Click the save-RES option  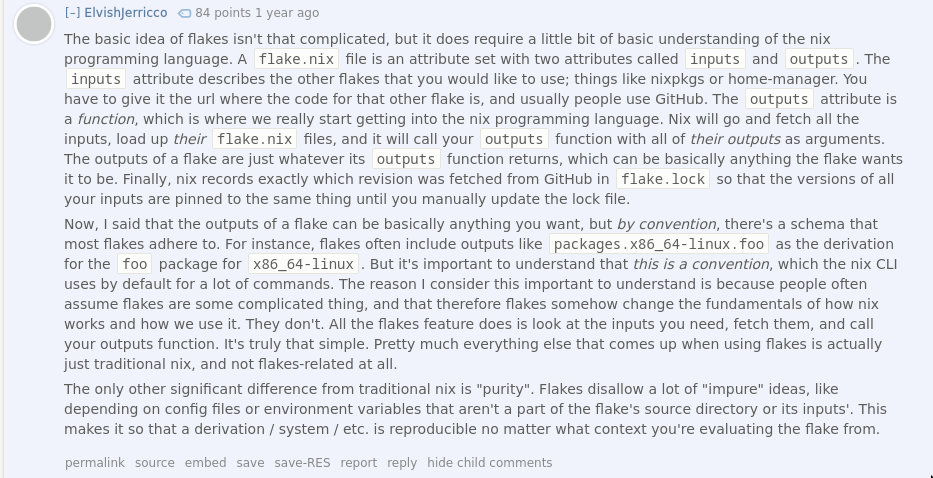tap(302, 463)
